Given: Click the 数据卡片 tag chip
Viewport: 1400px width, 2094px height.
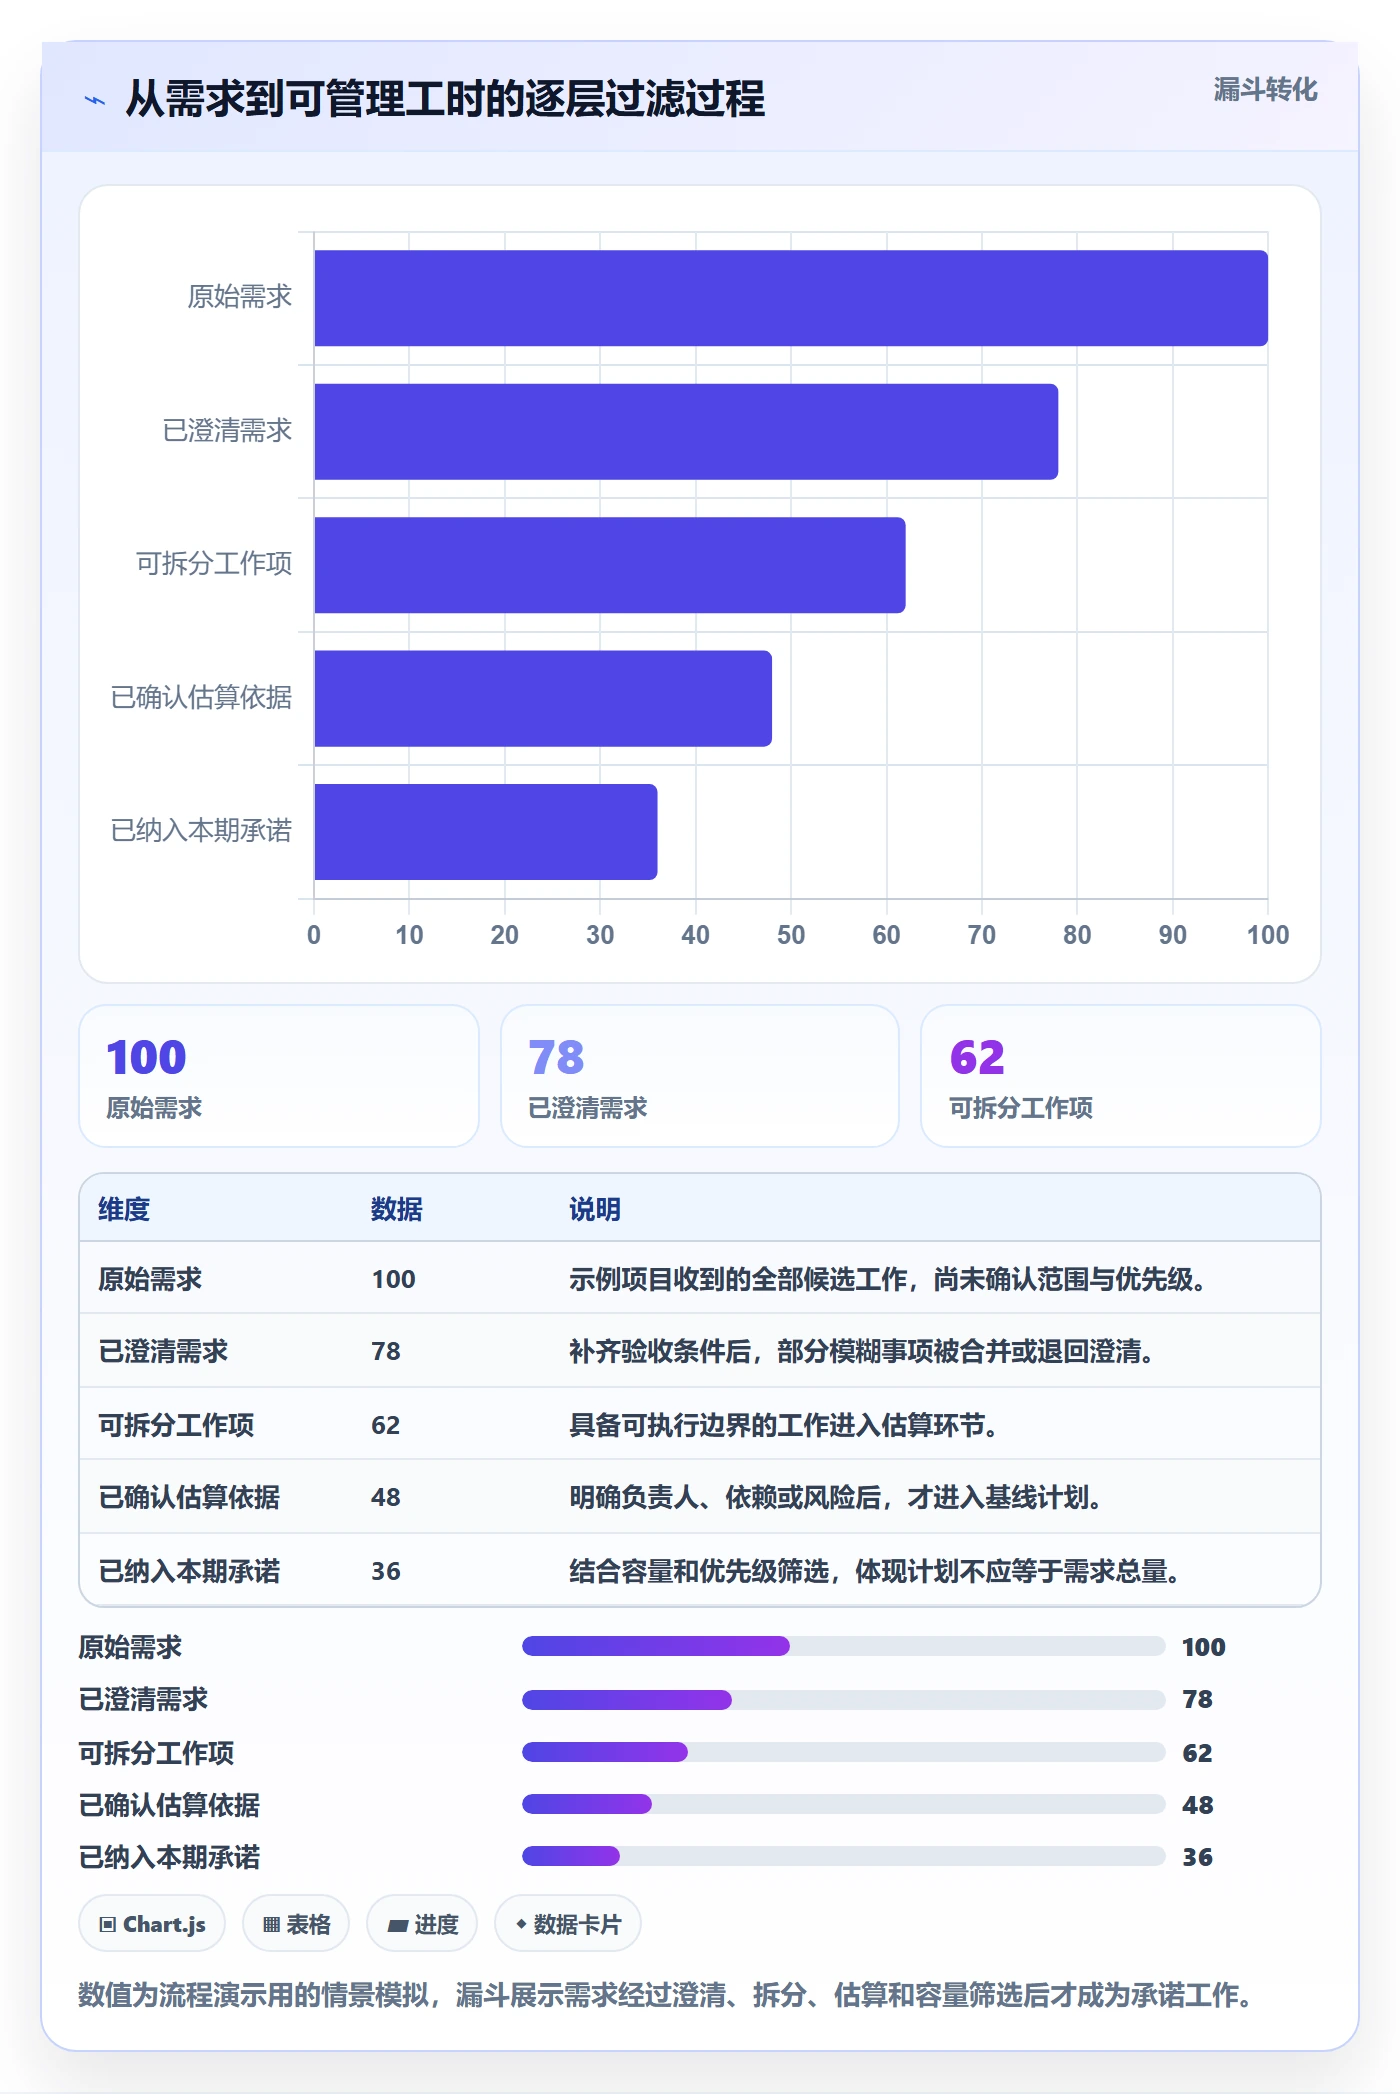Looking at the screenshot, I should tap(568, 1924).
